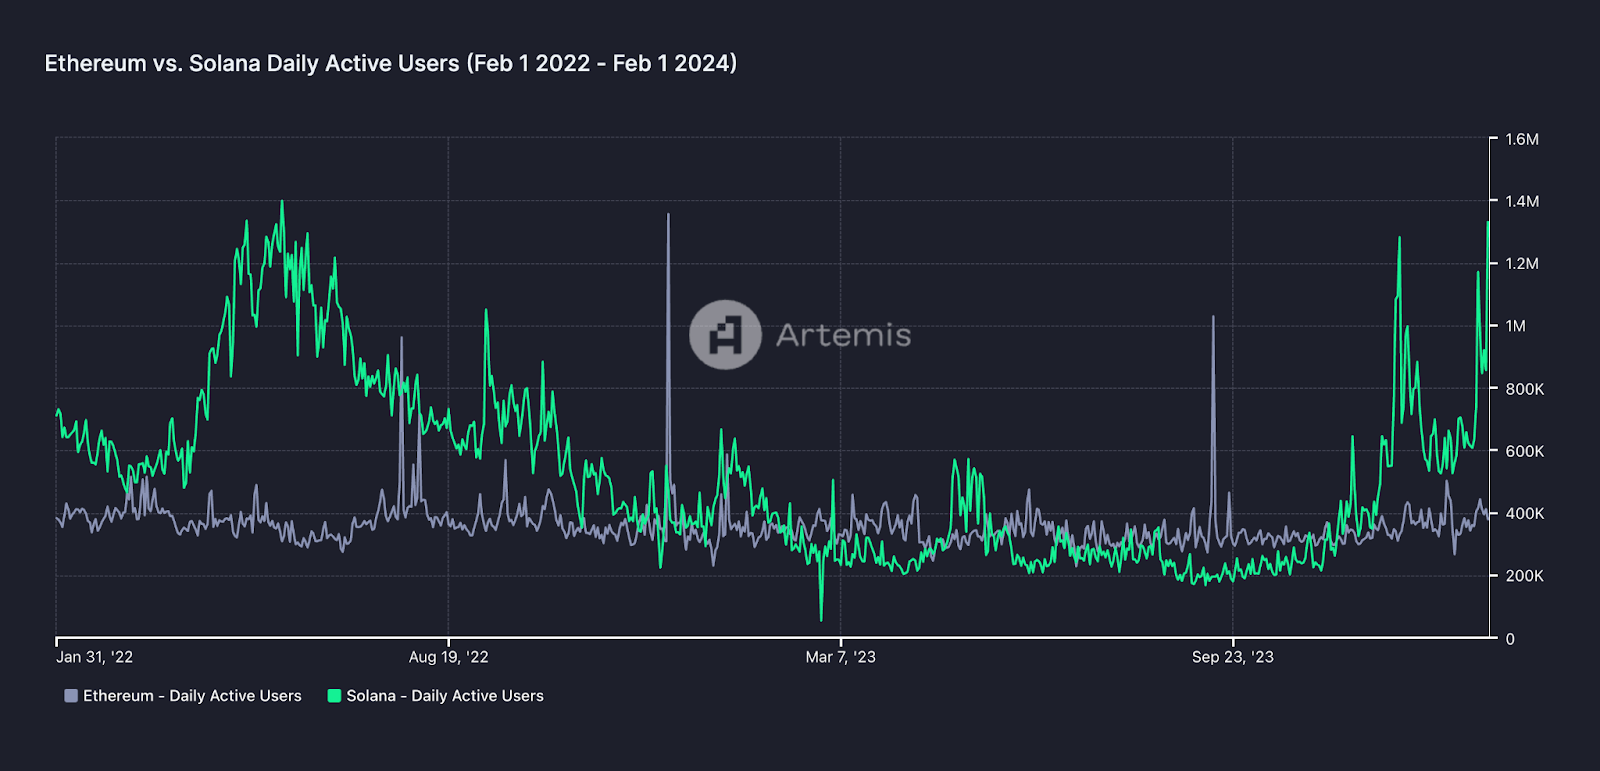Image resolution: width=1600 pixels, height=771 pixels.
Task: Click the tallest Ethereum spike peak
Action: (668, 215)
